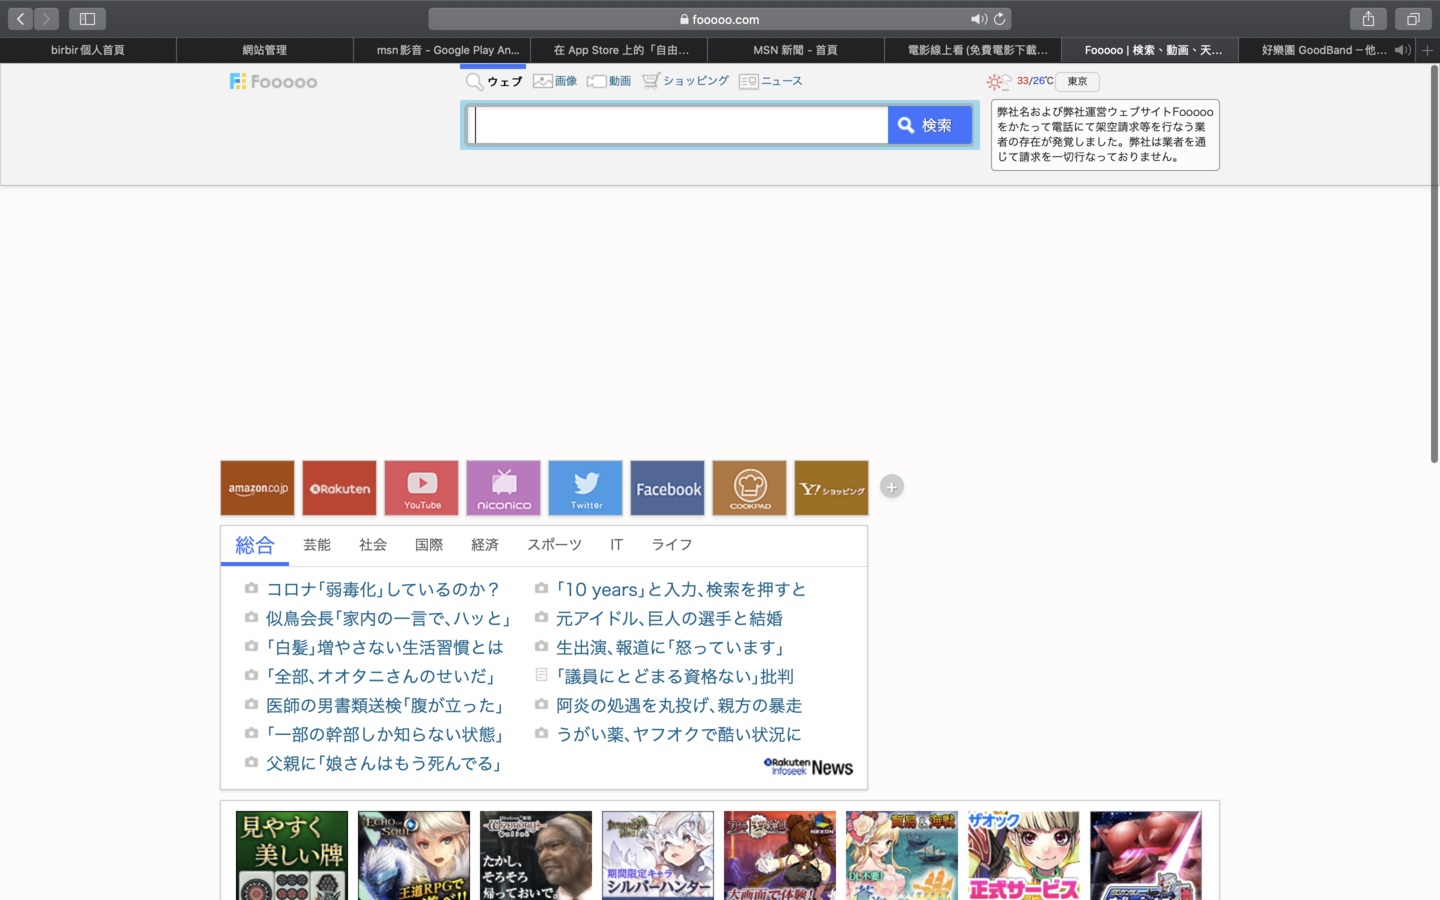
Task: Open a new tab with plus button
Action: [x=1428, y=50]
